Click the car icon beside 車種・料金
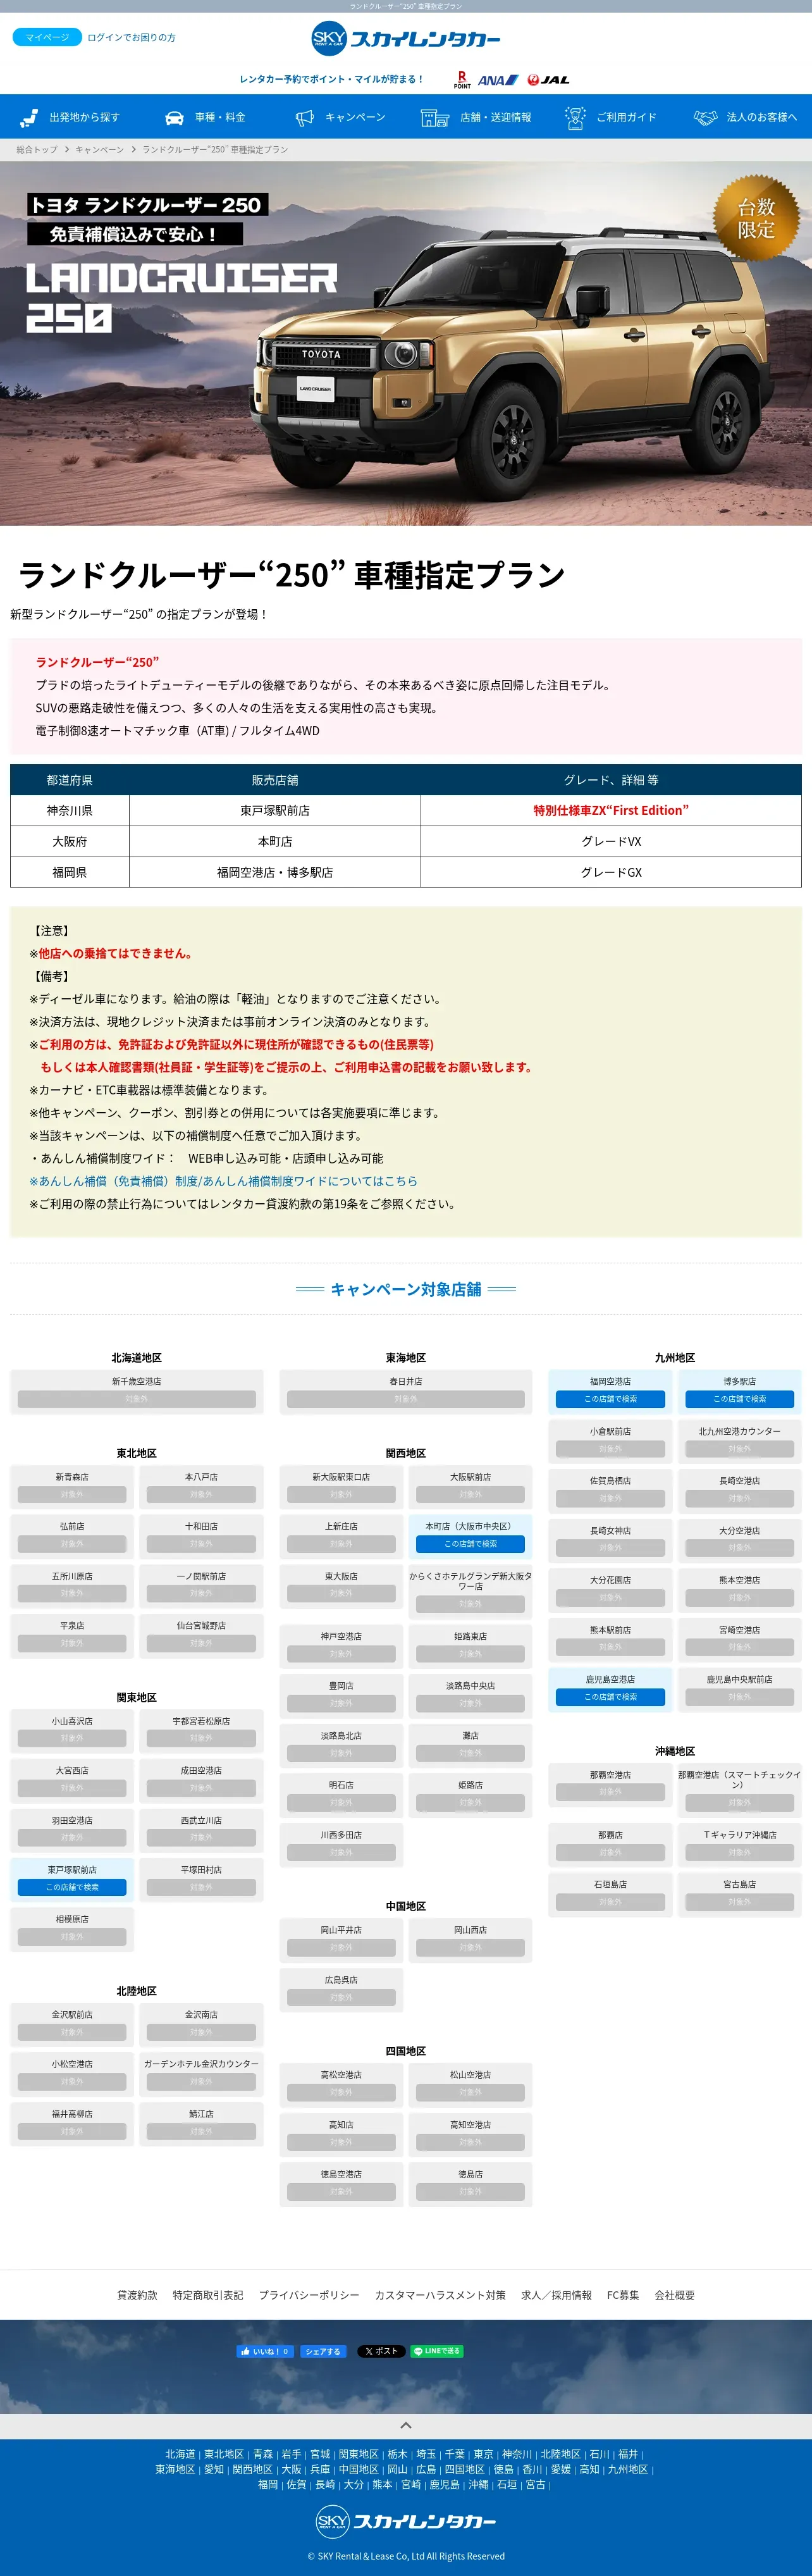 pos(174,118)
